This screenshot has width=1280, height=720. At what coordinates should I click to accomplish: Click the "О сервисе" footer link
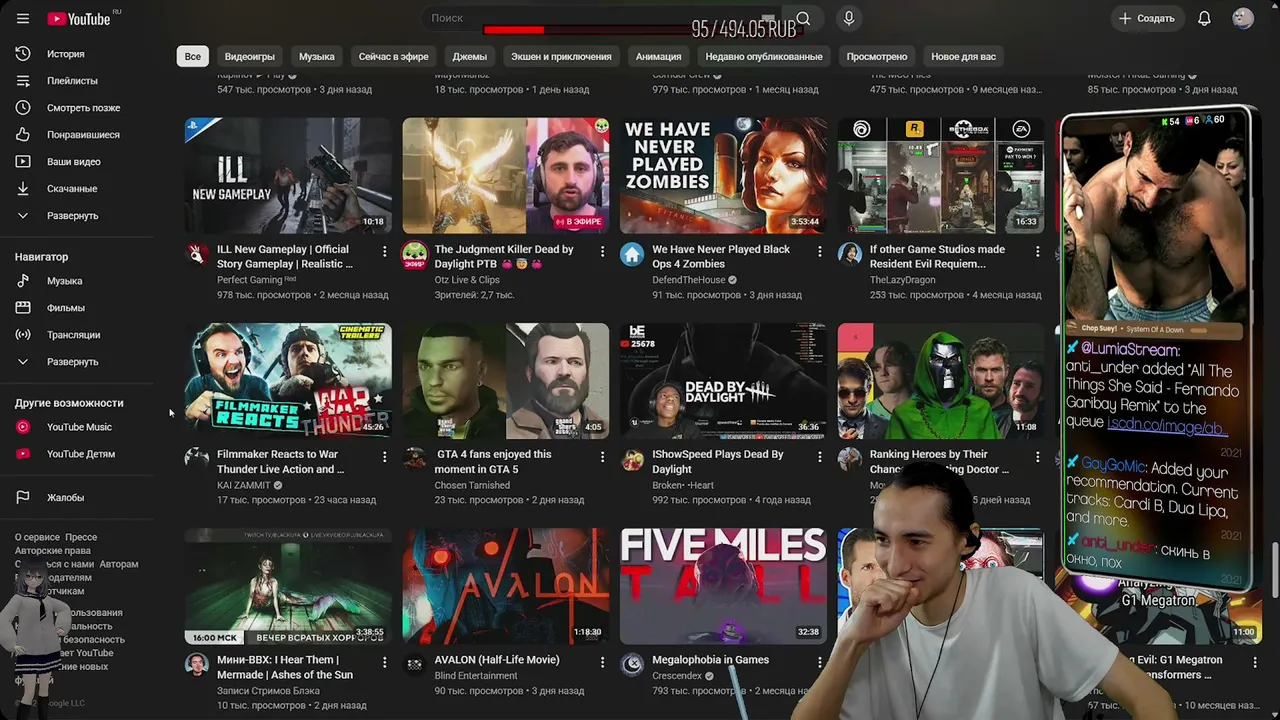pos(37,537)
